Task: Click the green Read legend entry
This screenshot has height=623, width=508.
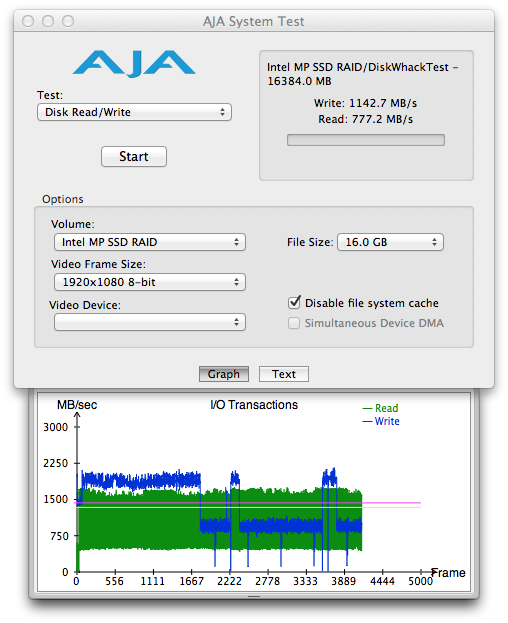Action: click(380, 408)
